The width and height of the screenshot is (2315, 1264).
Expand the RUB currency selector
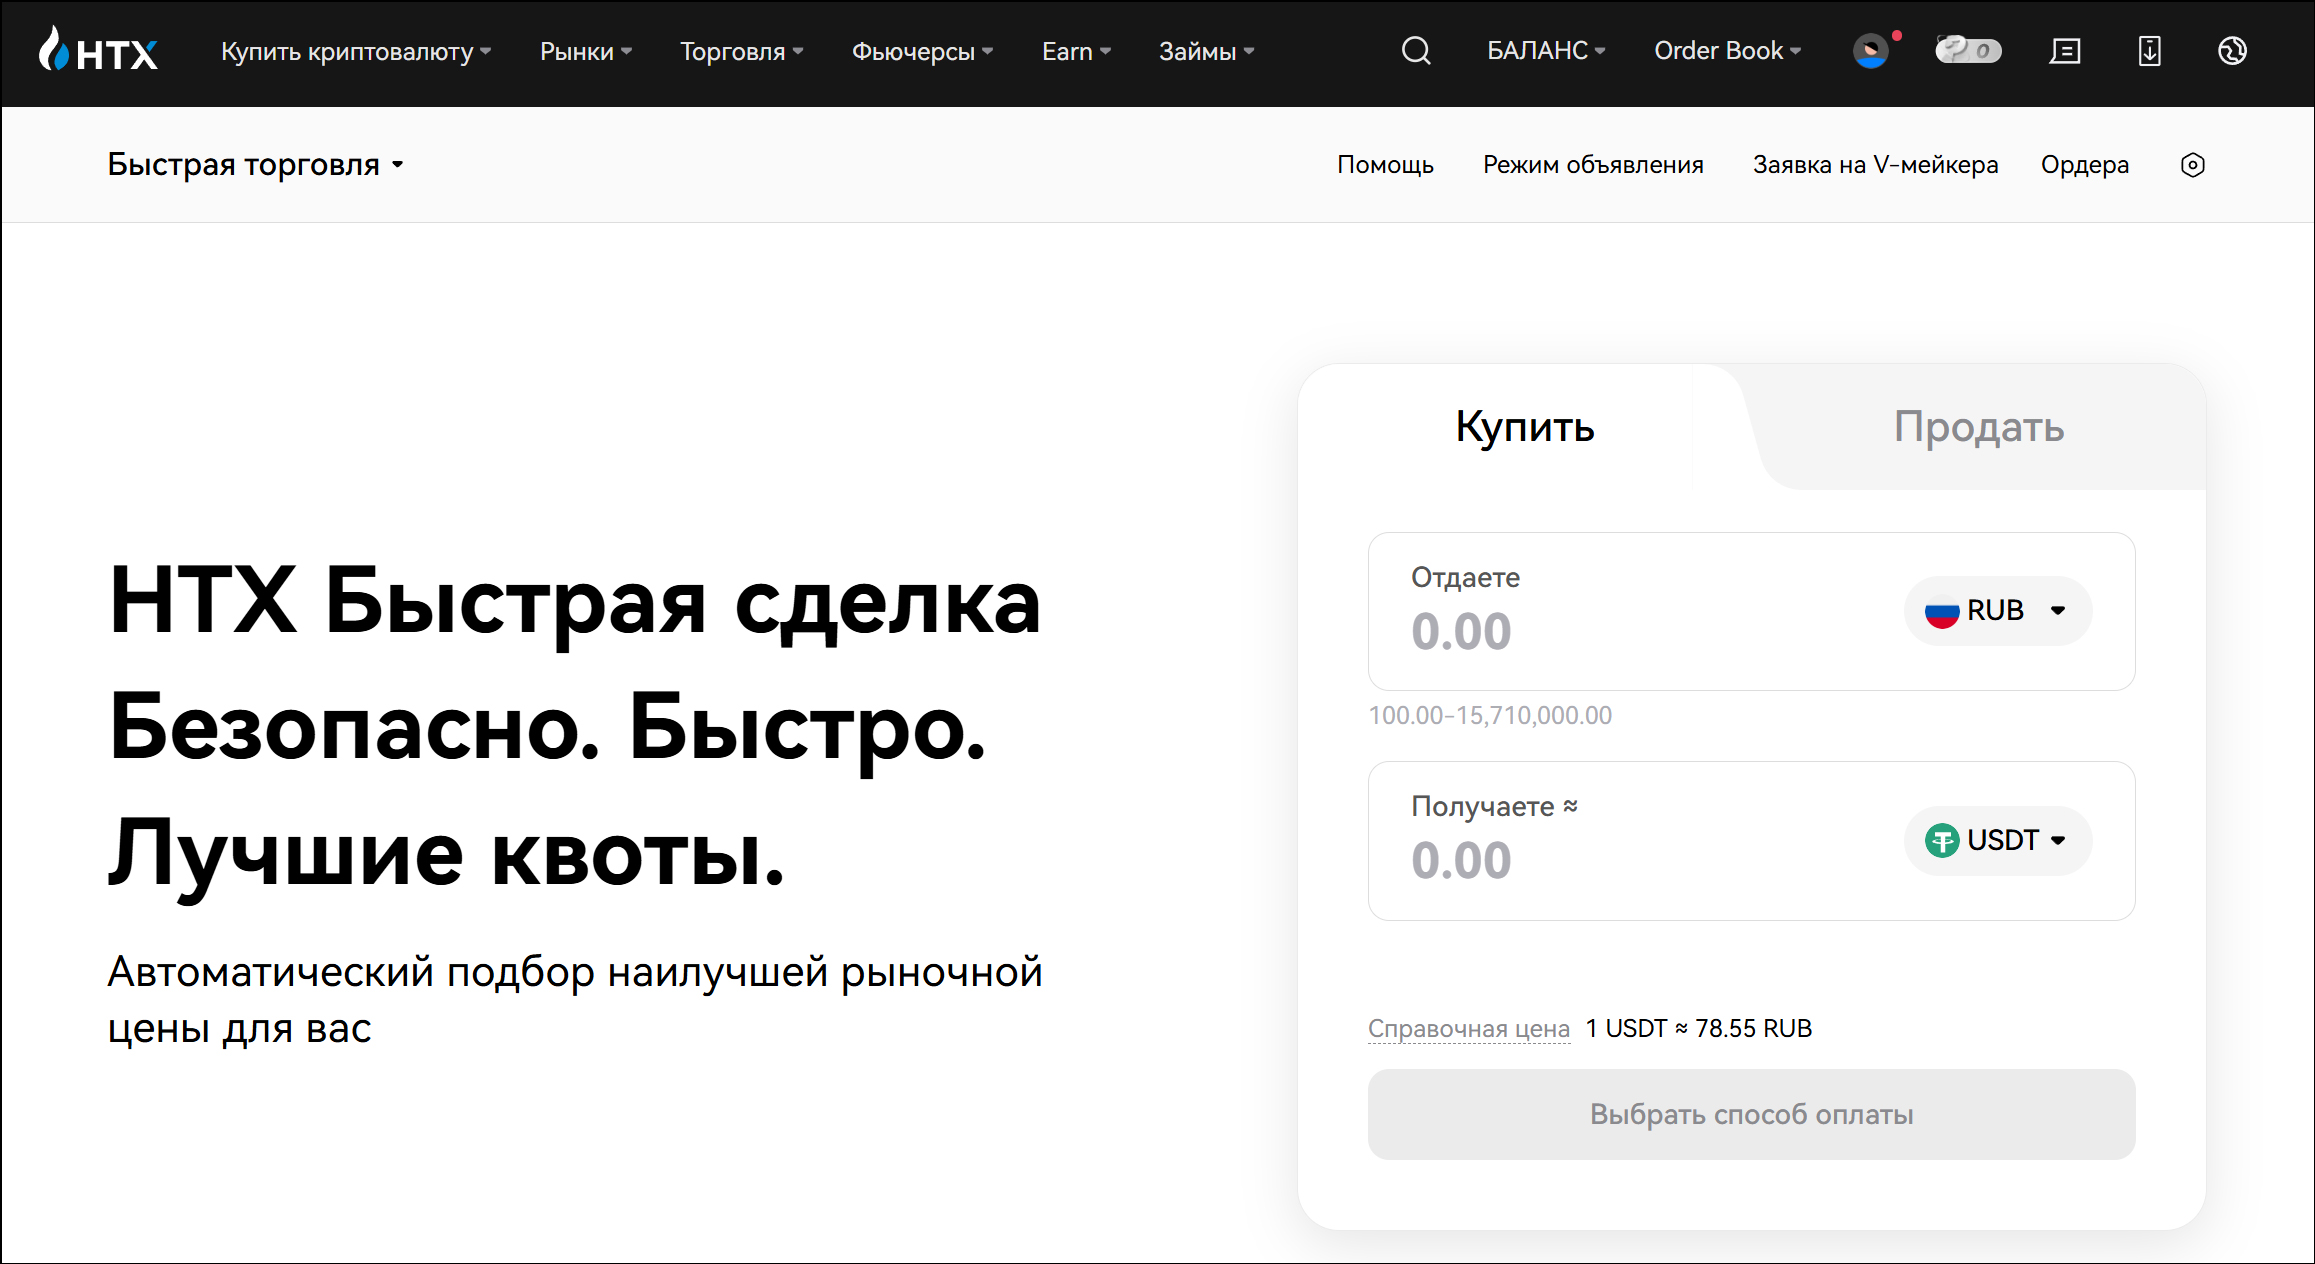pyautogui.click(x=1997, y=611)
